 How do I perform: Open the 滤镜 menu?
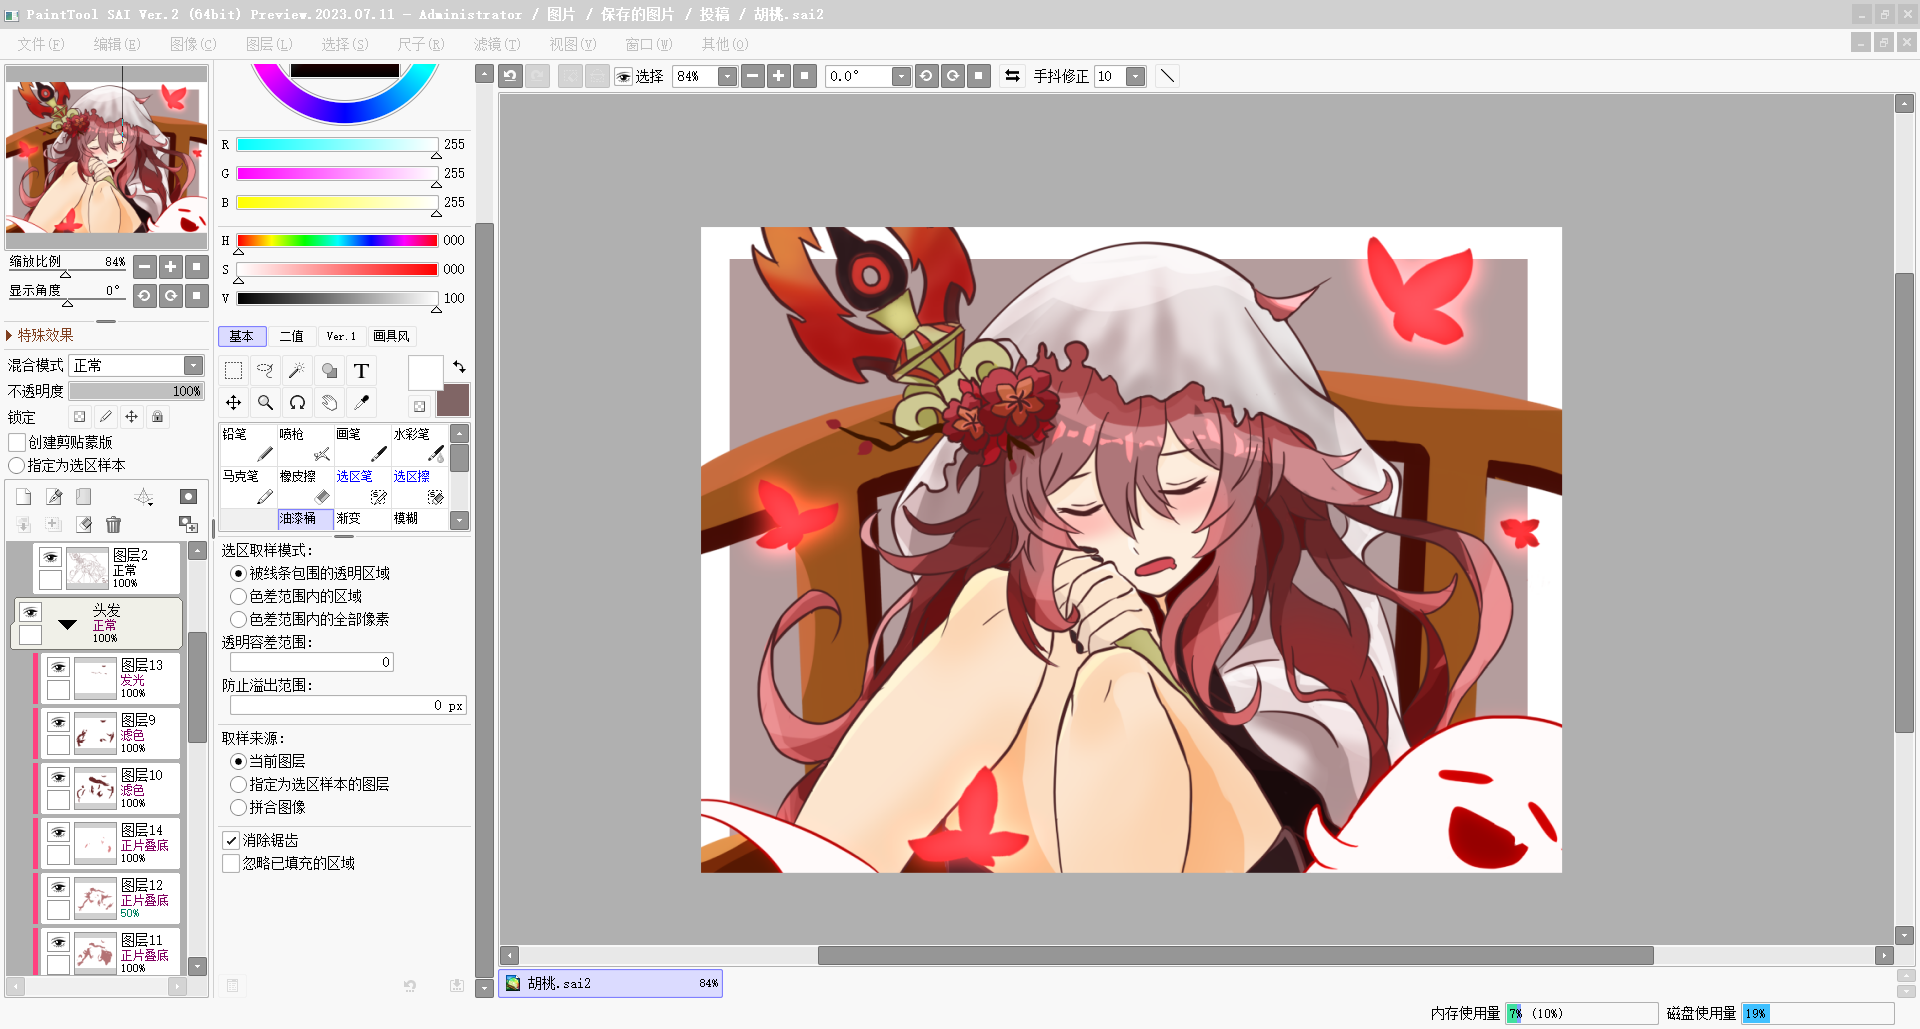[496, 44]
